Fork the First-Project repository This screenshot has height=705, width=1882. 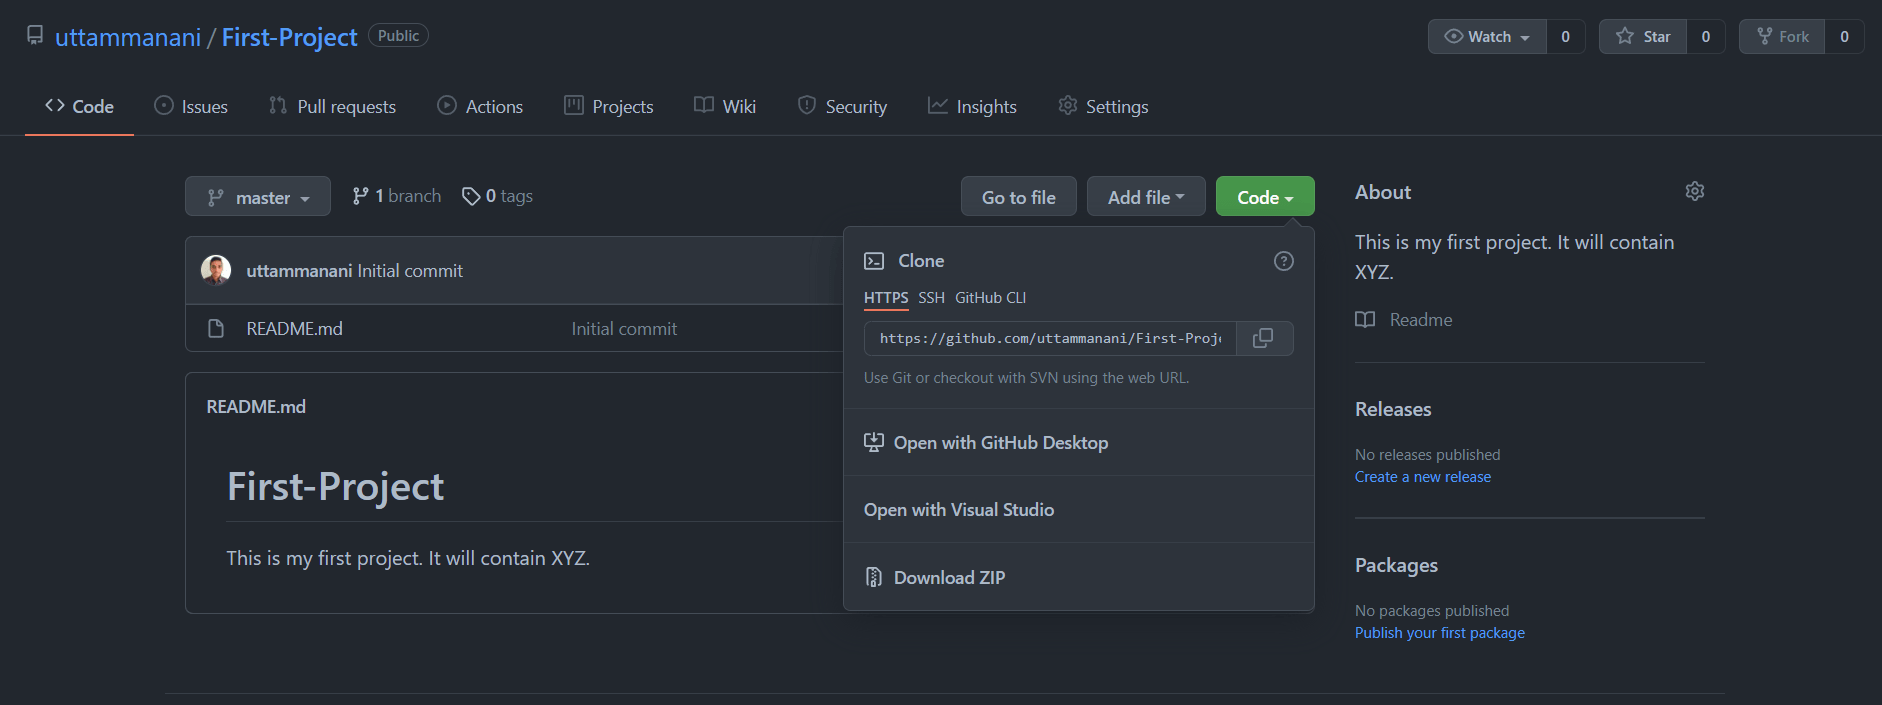[1782, 37]
